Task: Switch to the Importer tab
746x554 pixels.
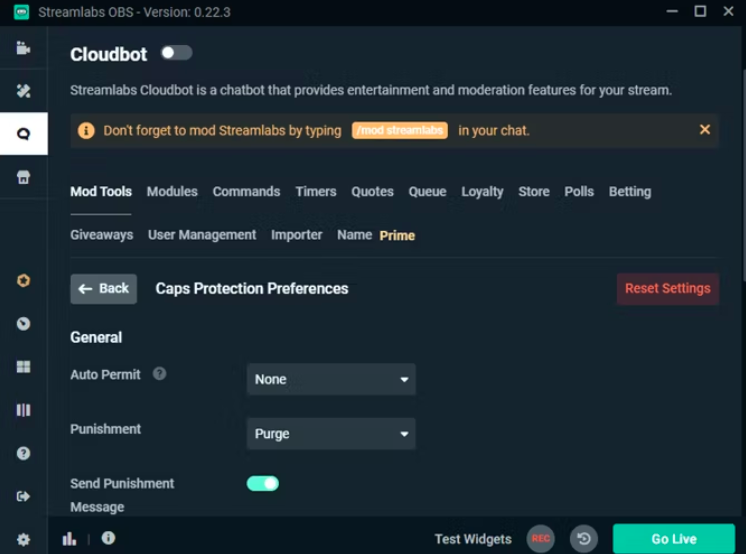Action: [296, 235]
